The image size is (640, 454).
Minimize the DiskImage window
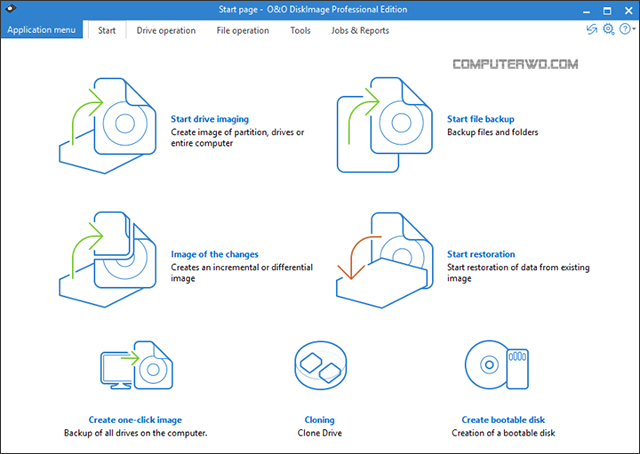coord(587,11)
